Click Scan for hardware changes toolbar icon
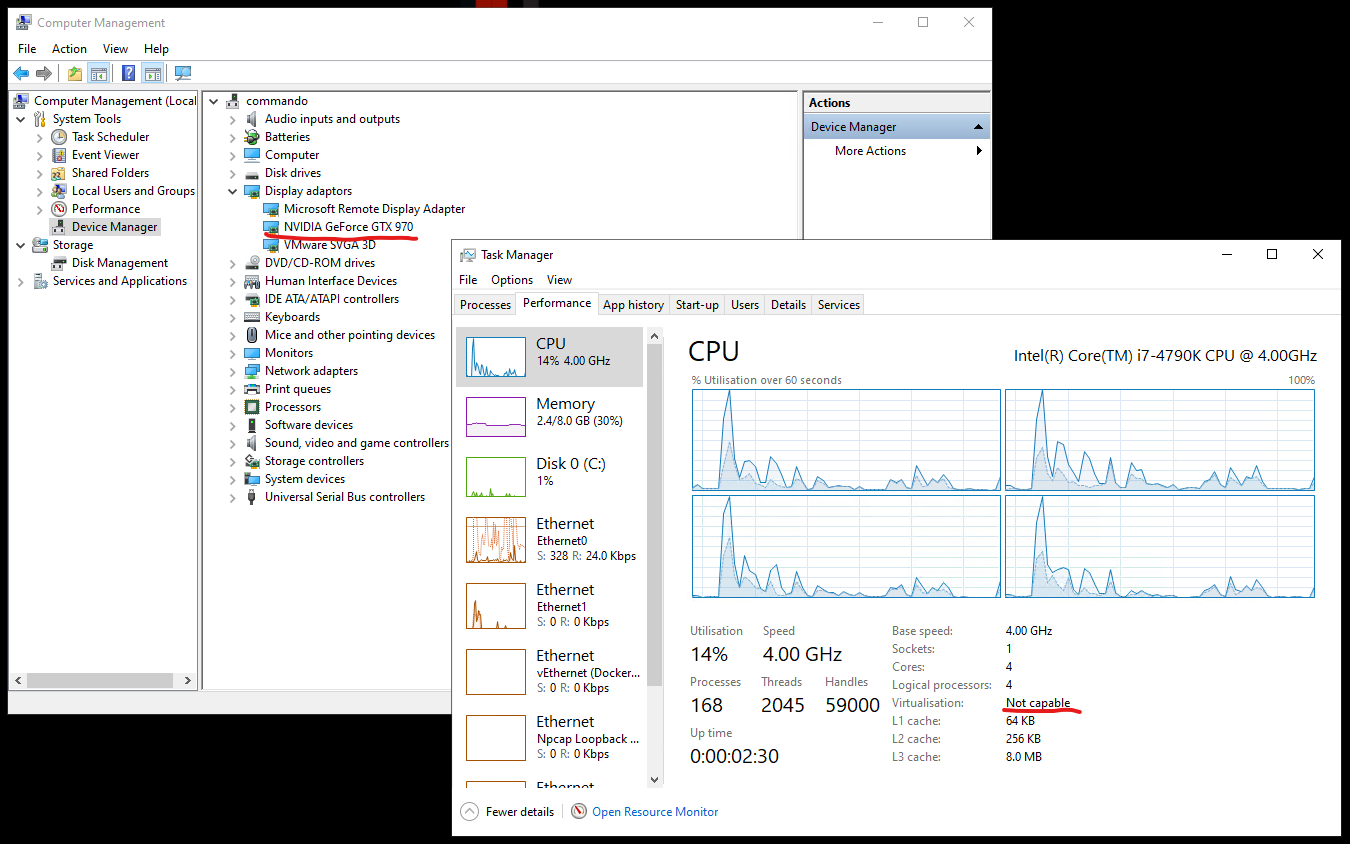Image resolution: width=1350 pixels, height=844 pixels. click(183, 73)
